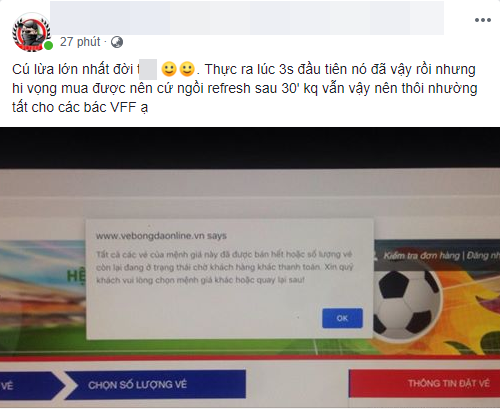Open the three-dot post options menu
The image size is (500, 409).
click(x=483, y=20)
